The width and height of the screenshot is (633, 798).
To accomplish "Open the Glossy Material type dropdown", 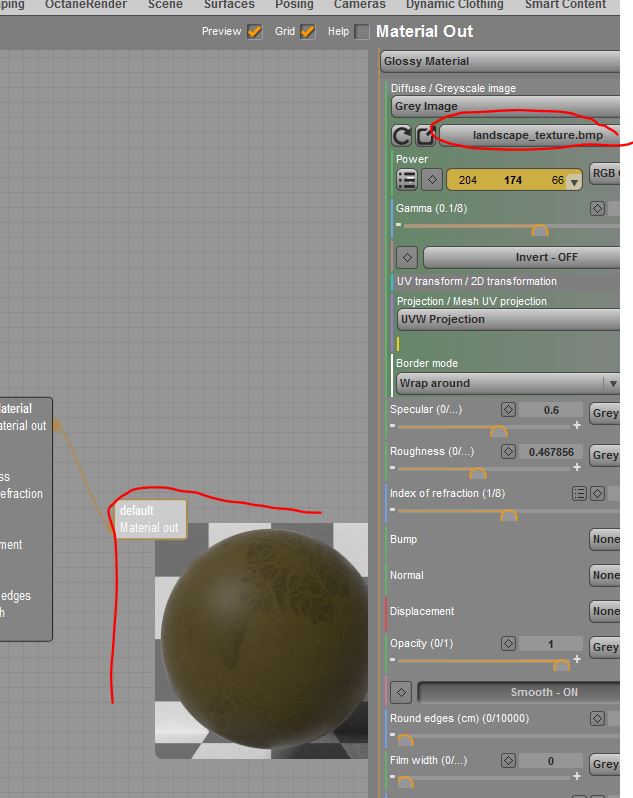I will tap(500, 62).
